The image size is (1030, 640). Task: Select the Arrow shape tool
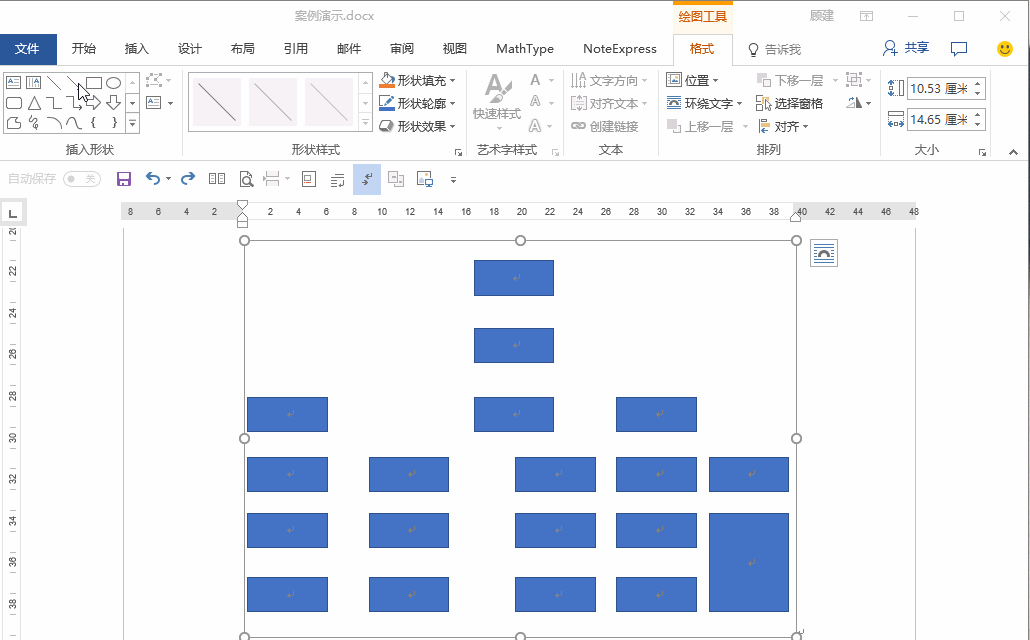pos(94,102)
